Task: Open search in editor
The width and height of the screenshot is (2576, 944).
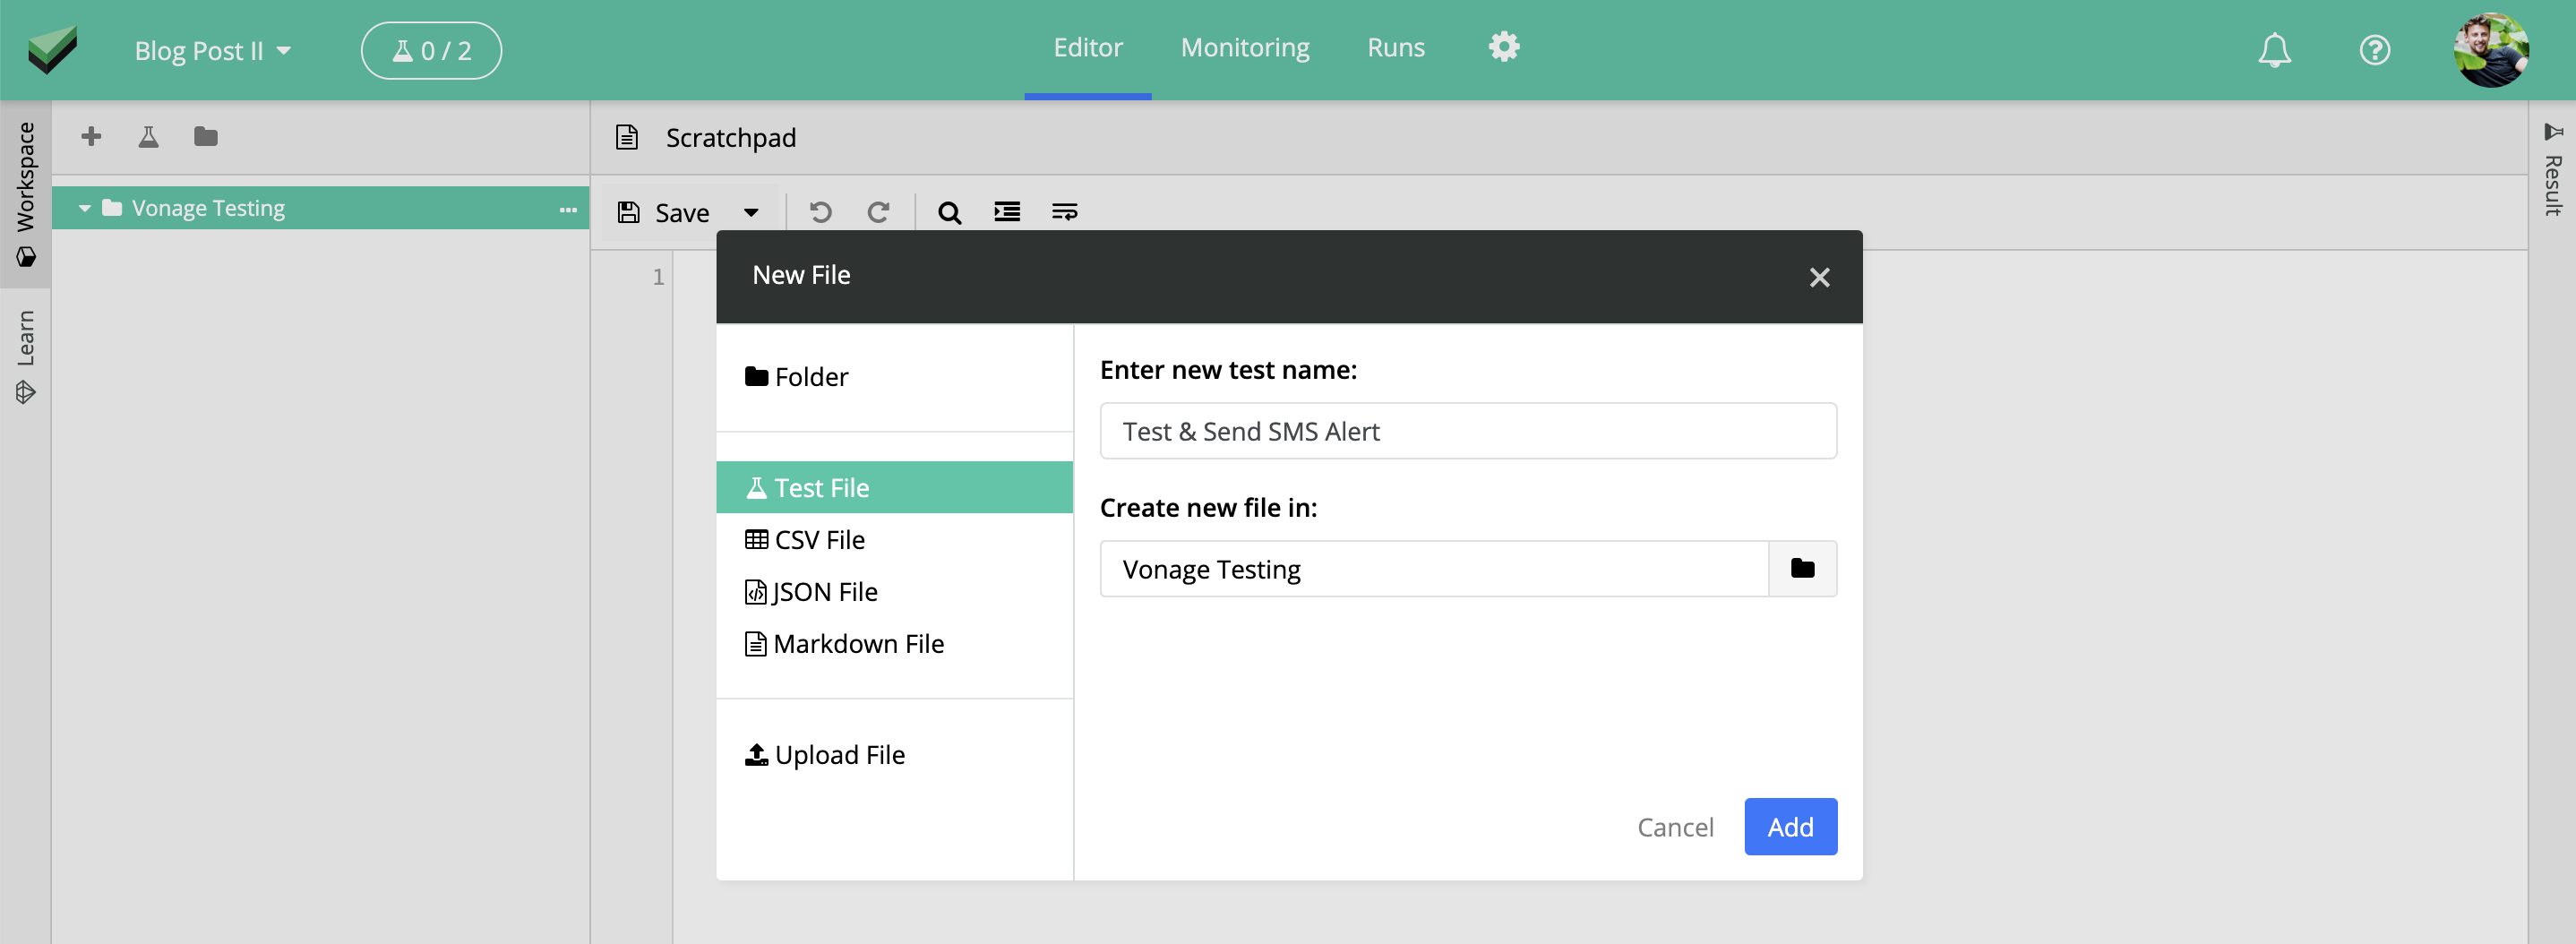Action: pyautogui.click(x=949, y=212)
